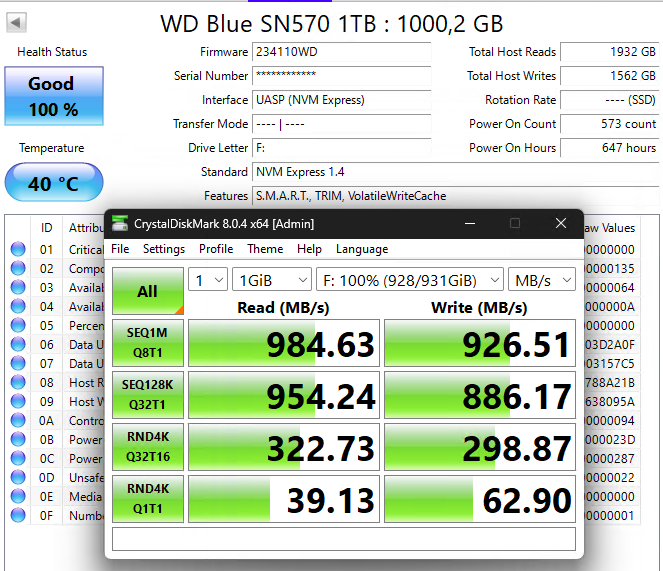
Task: Open the Help menu in CrystalDiskMark
Action: [309, 249]
